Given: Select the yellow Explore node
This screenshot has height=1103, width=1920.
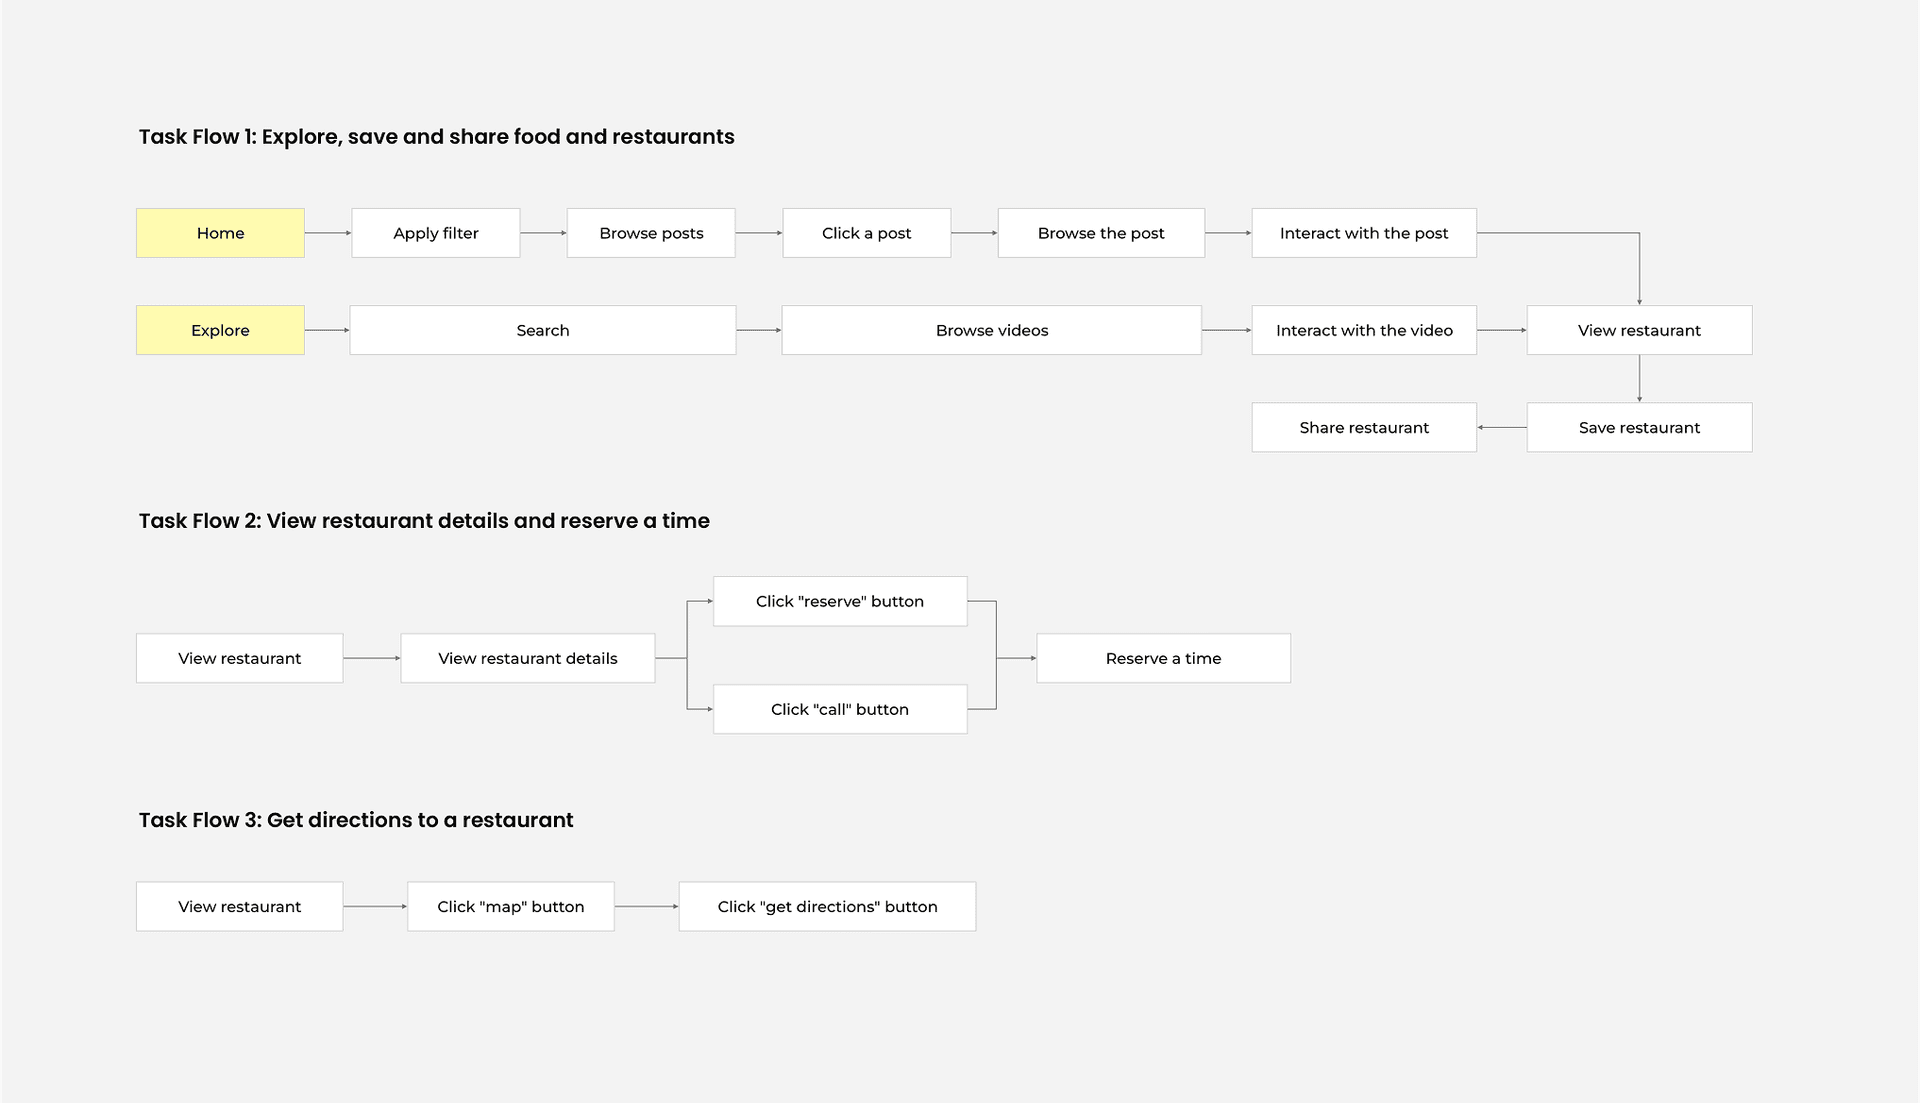Looking at the screenshot, I should tap(220, 330).
